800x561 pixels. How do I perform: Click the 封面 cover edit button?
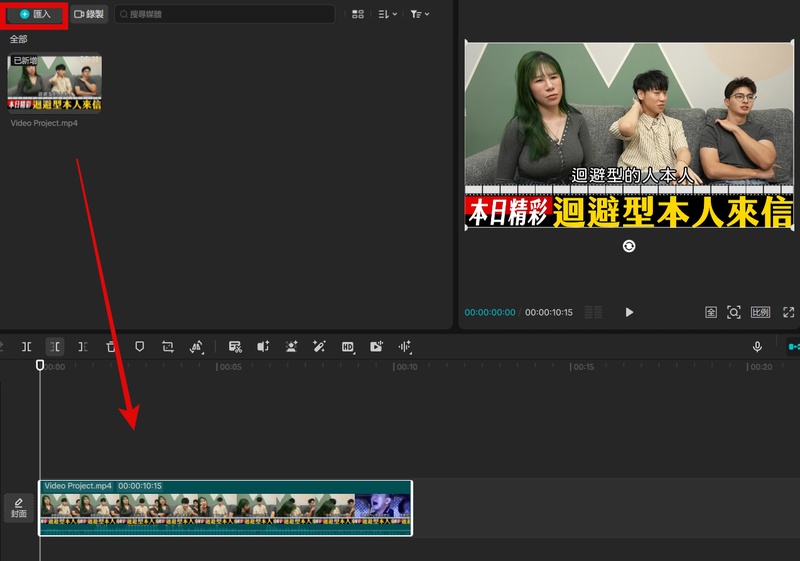tap(19, 508)
